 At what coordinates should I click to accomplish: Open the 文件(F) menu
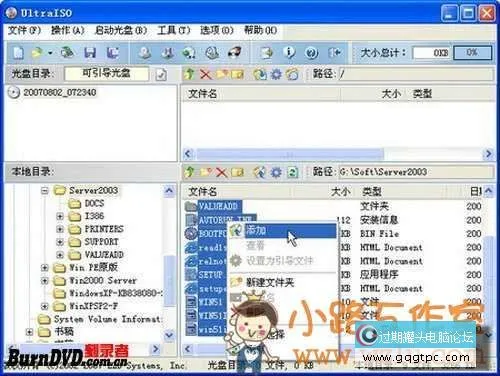[x=24, y=30]
